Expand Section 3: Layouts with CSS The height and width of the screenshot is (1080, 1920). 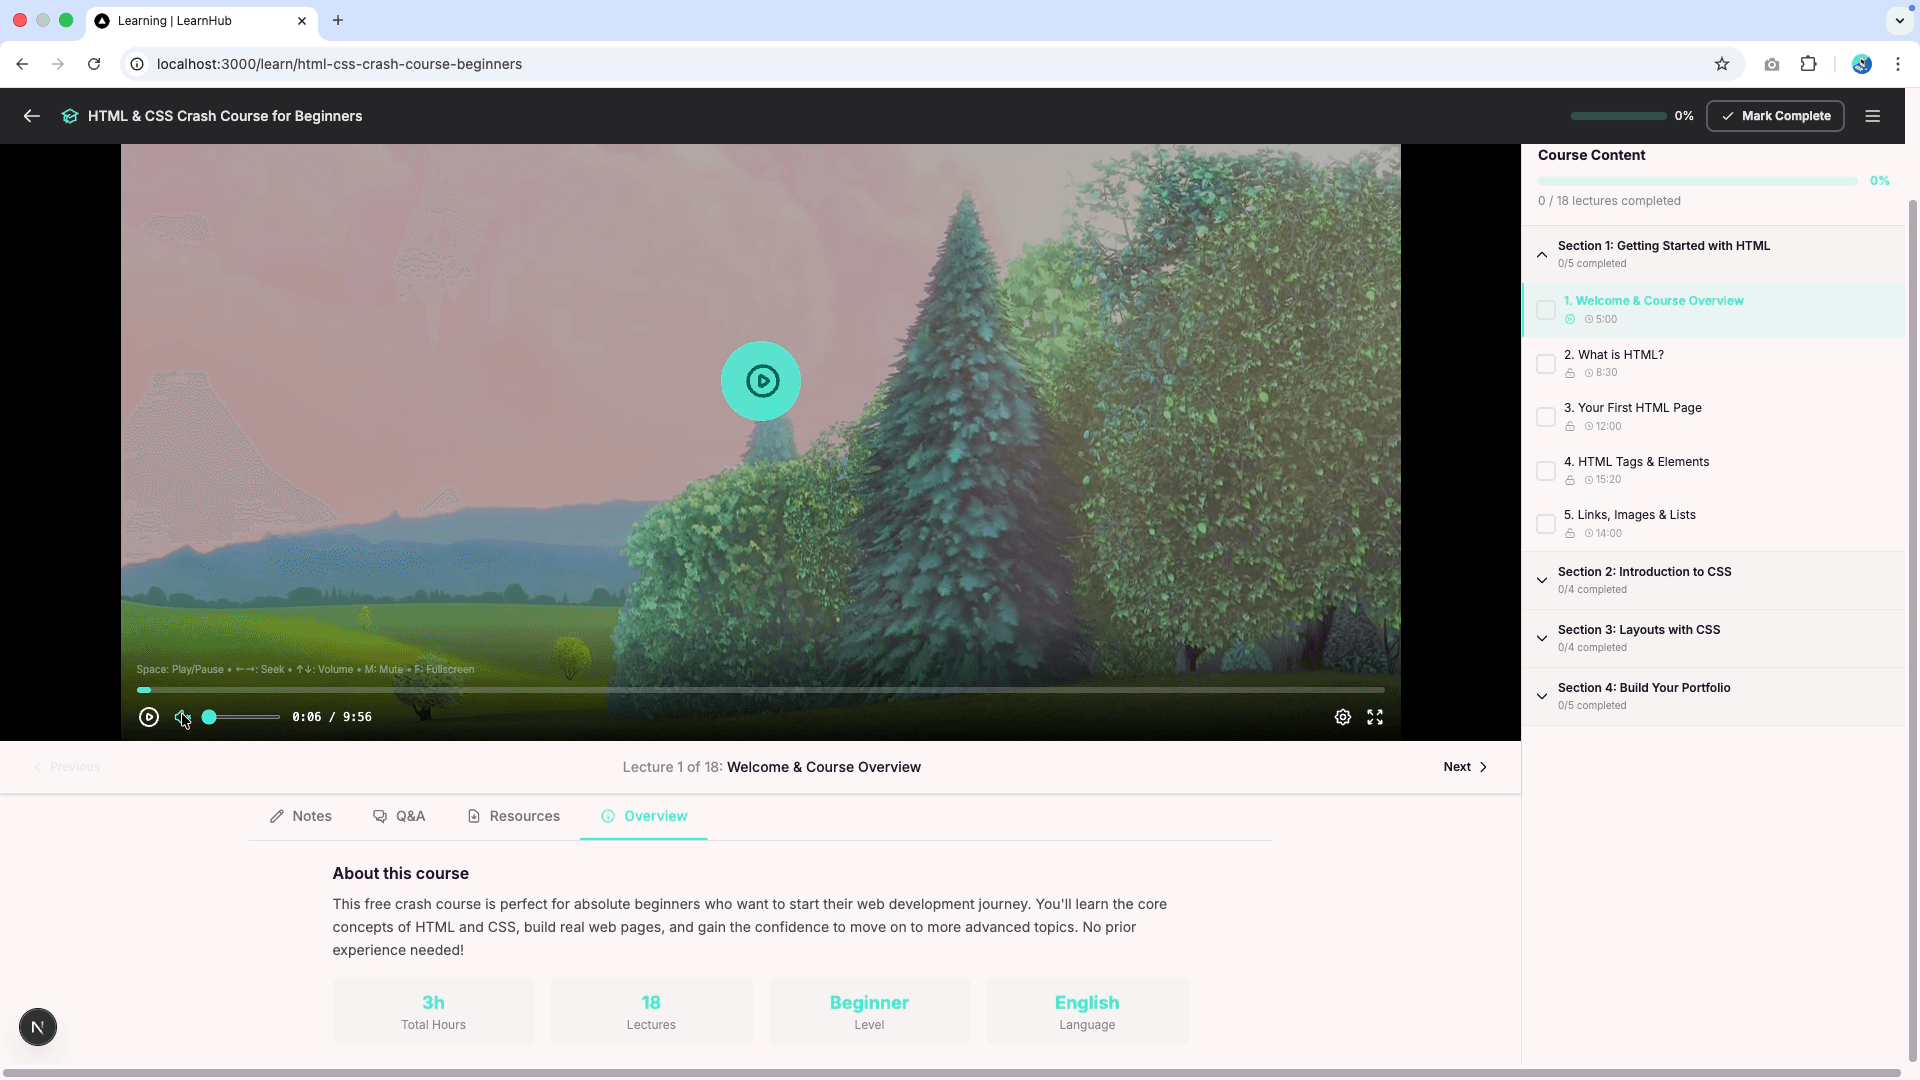[x=1713, y=638]
